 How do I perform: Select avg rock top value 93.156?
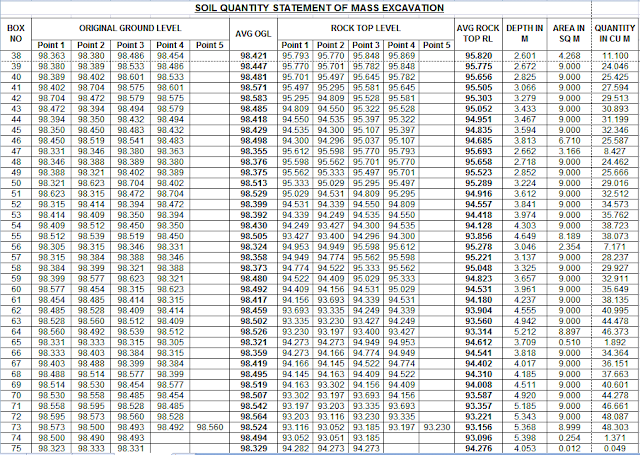(x=478, y=427)
